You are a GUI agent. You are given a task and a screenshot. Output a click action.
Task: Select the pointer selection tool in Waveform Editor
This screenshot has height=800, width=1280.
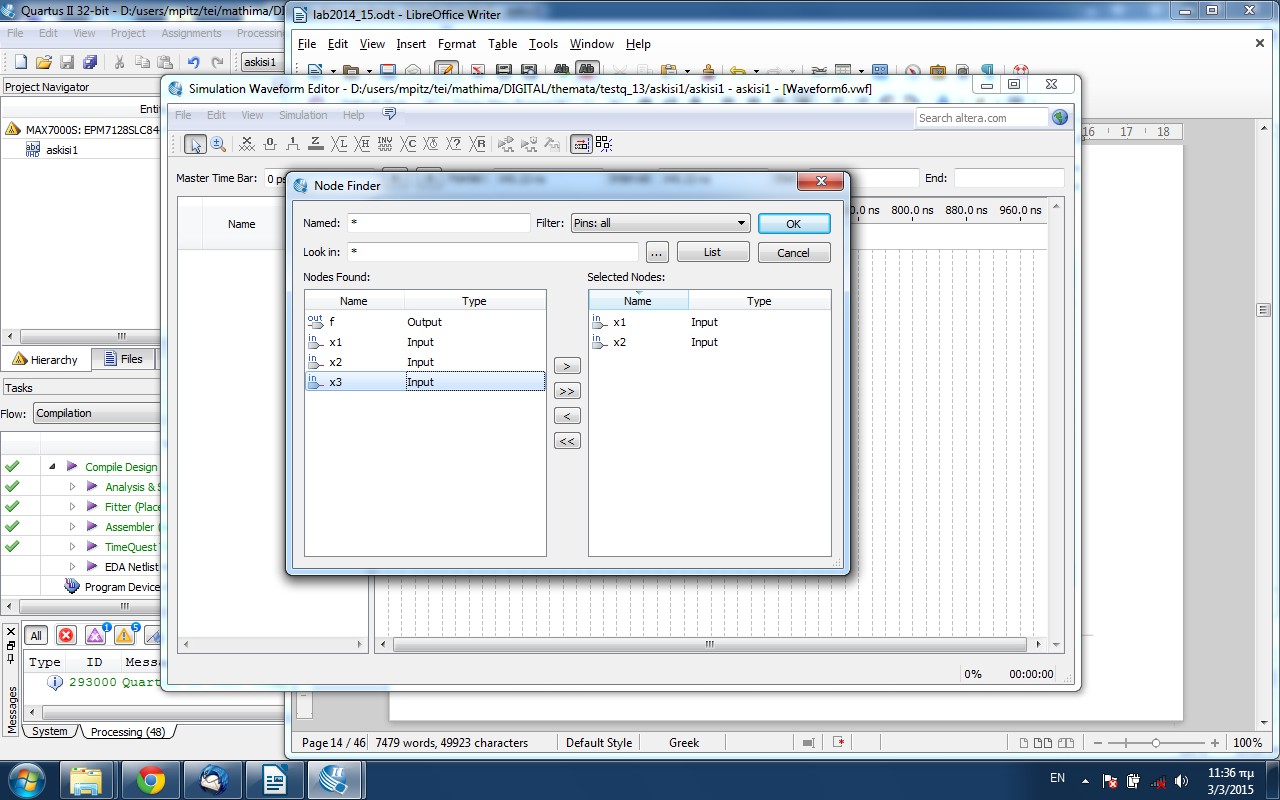[x=195, y=144]
